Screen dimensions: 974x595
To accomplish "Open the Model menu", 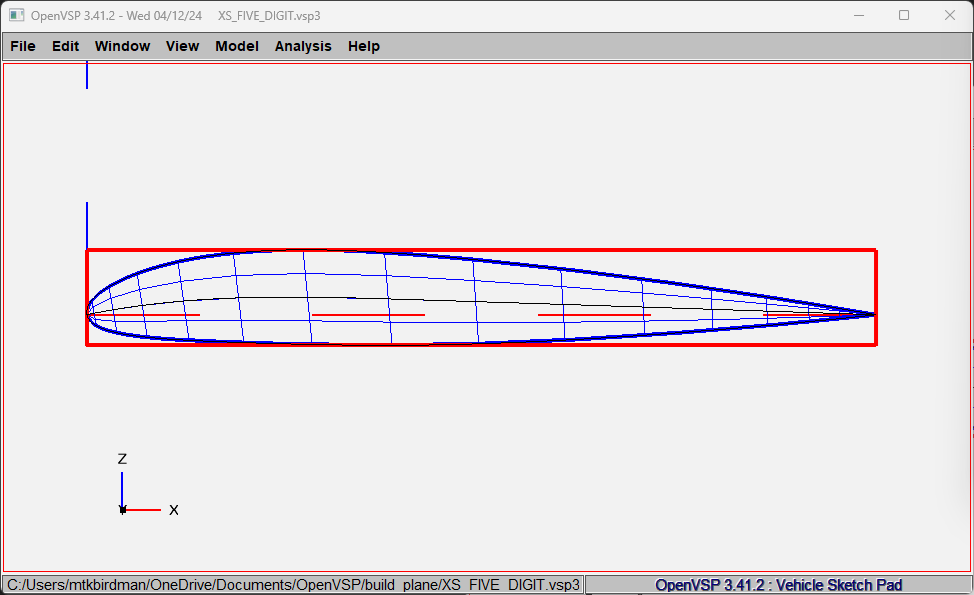I will pyautogui.click(x=237, y=46).
